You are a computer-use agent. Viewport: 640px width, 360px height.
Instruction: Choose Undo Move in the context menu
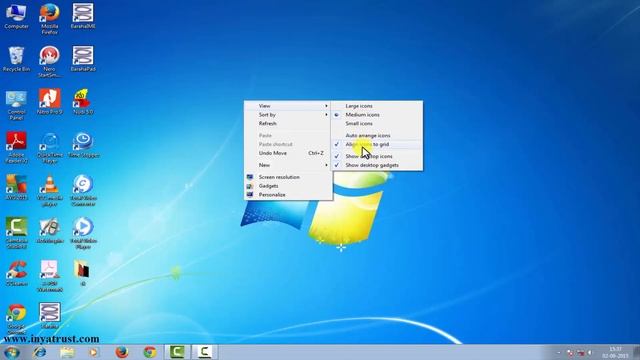[x=288, y=153]
